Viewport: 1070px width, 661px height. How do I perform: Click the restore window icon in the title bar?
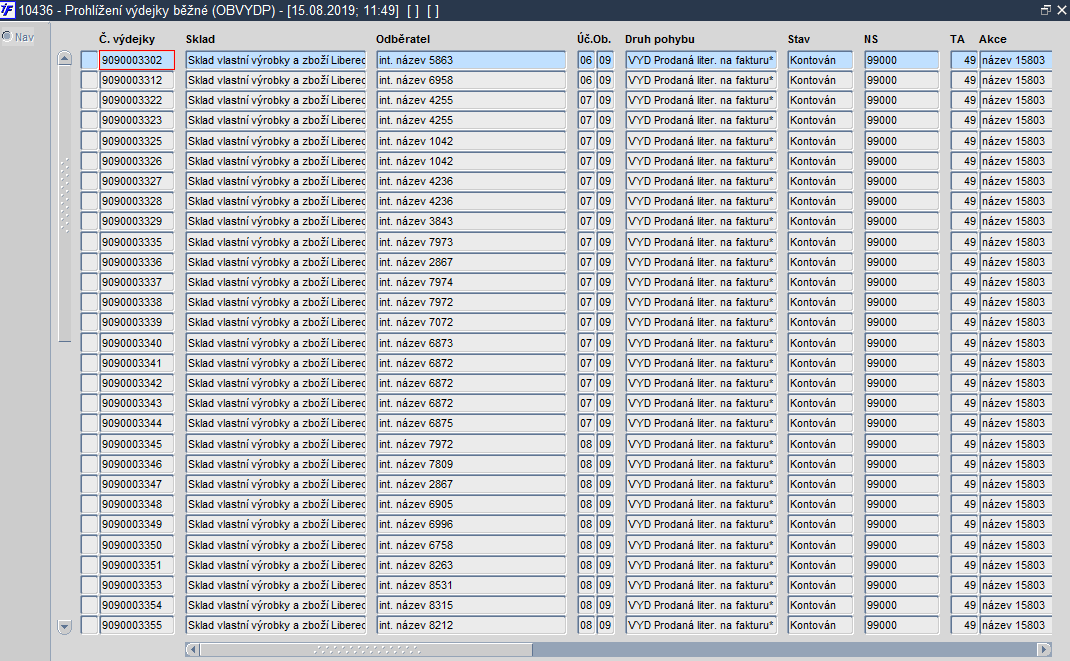click(x=1045, y=10)
